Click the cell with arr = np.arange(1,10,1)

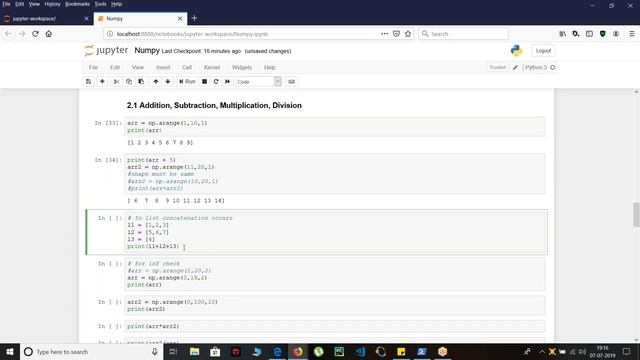(335, 127)
